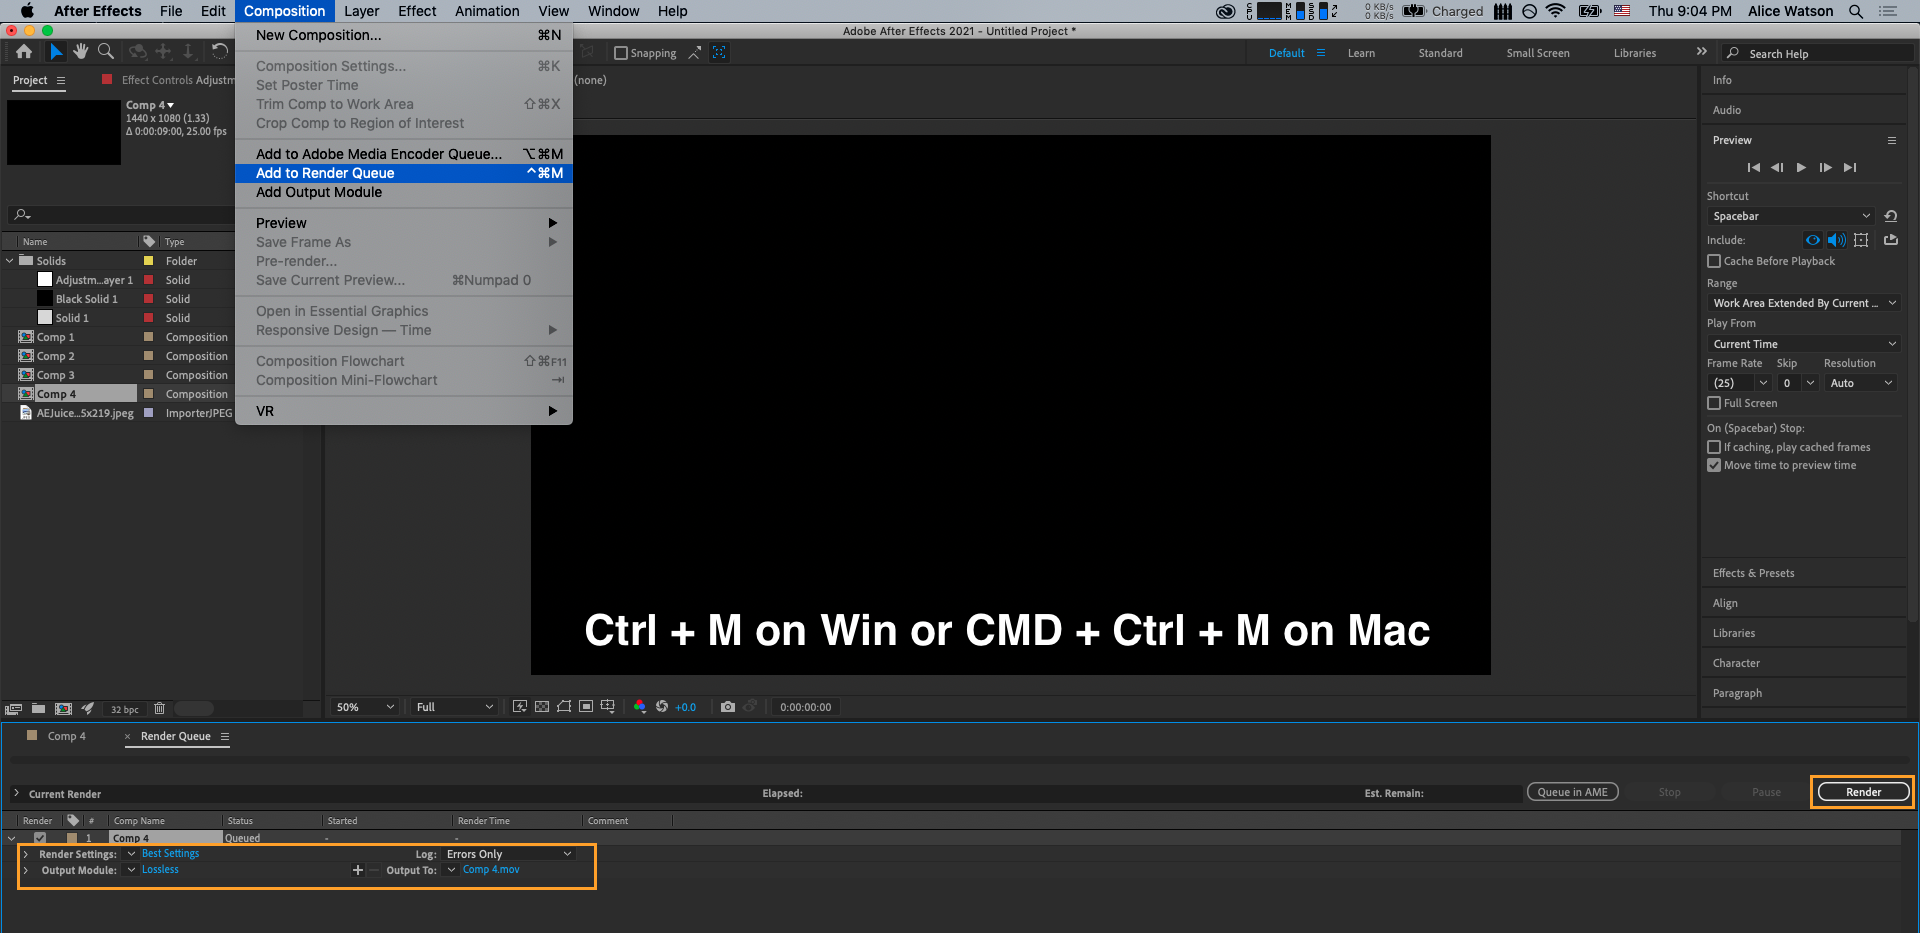Toggle audio inclusion speaker icon in Preview
Screen dimensions: 1920x933
(1837, 240)
